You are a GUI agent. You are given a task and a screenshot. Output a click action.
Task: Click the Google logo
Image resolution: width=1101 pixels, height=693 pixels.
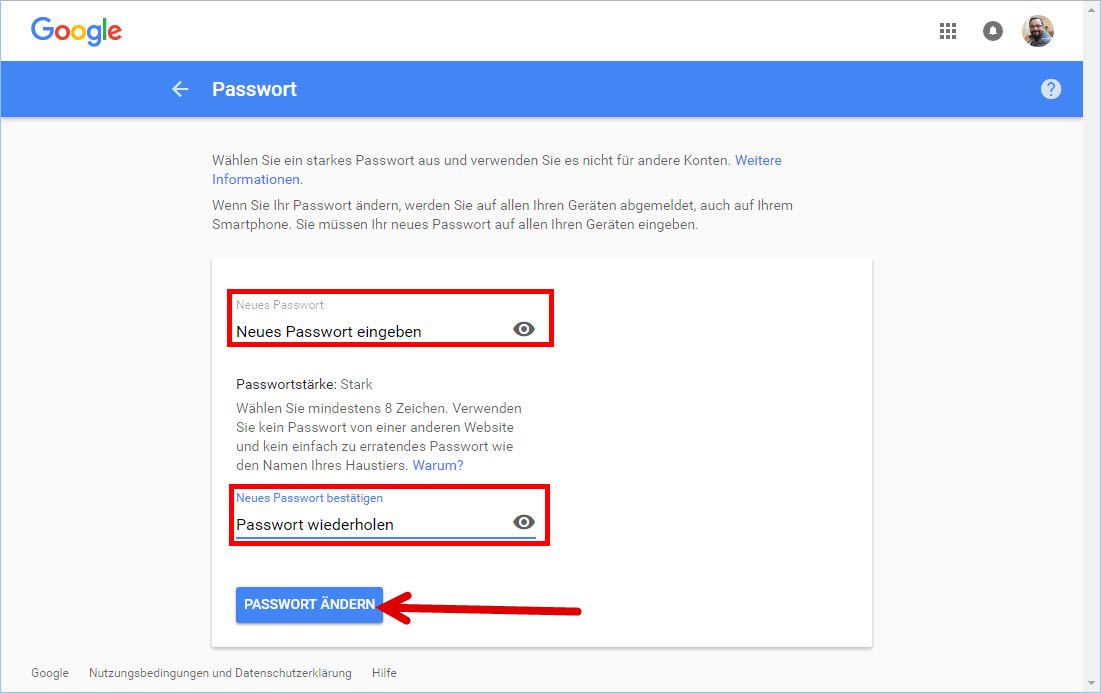77,31
